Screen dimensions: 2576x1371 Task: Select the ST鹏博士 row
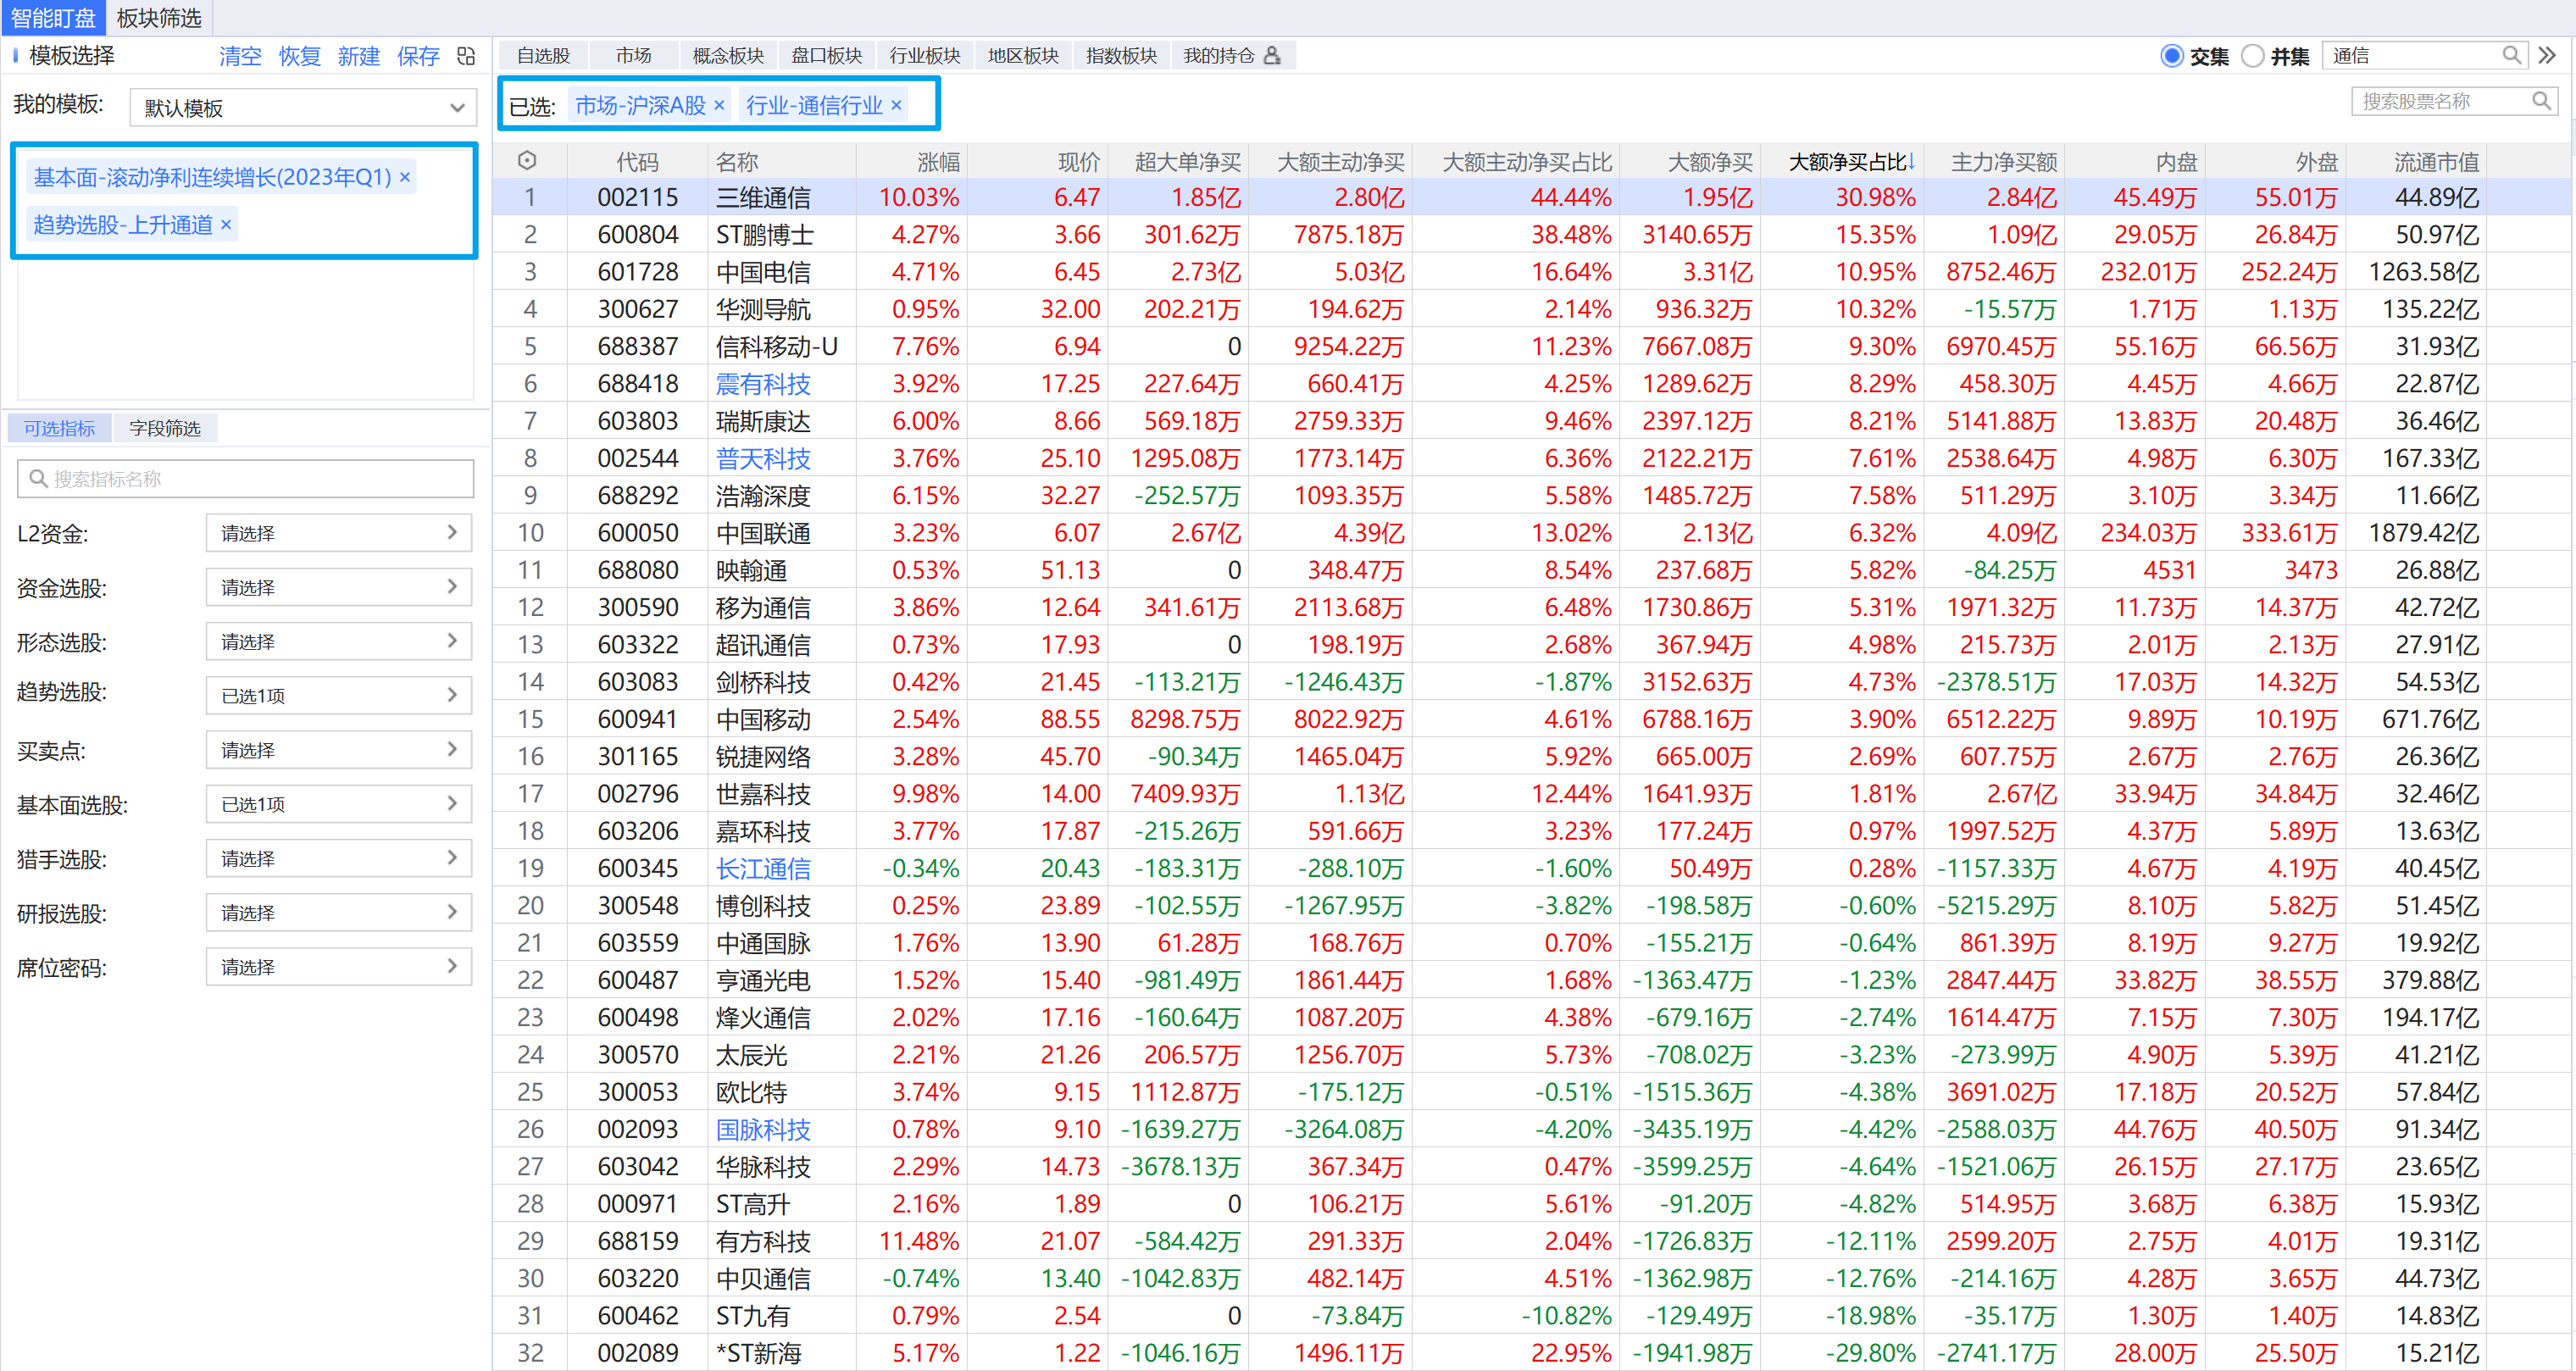[x=1533, y=234]
